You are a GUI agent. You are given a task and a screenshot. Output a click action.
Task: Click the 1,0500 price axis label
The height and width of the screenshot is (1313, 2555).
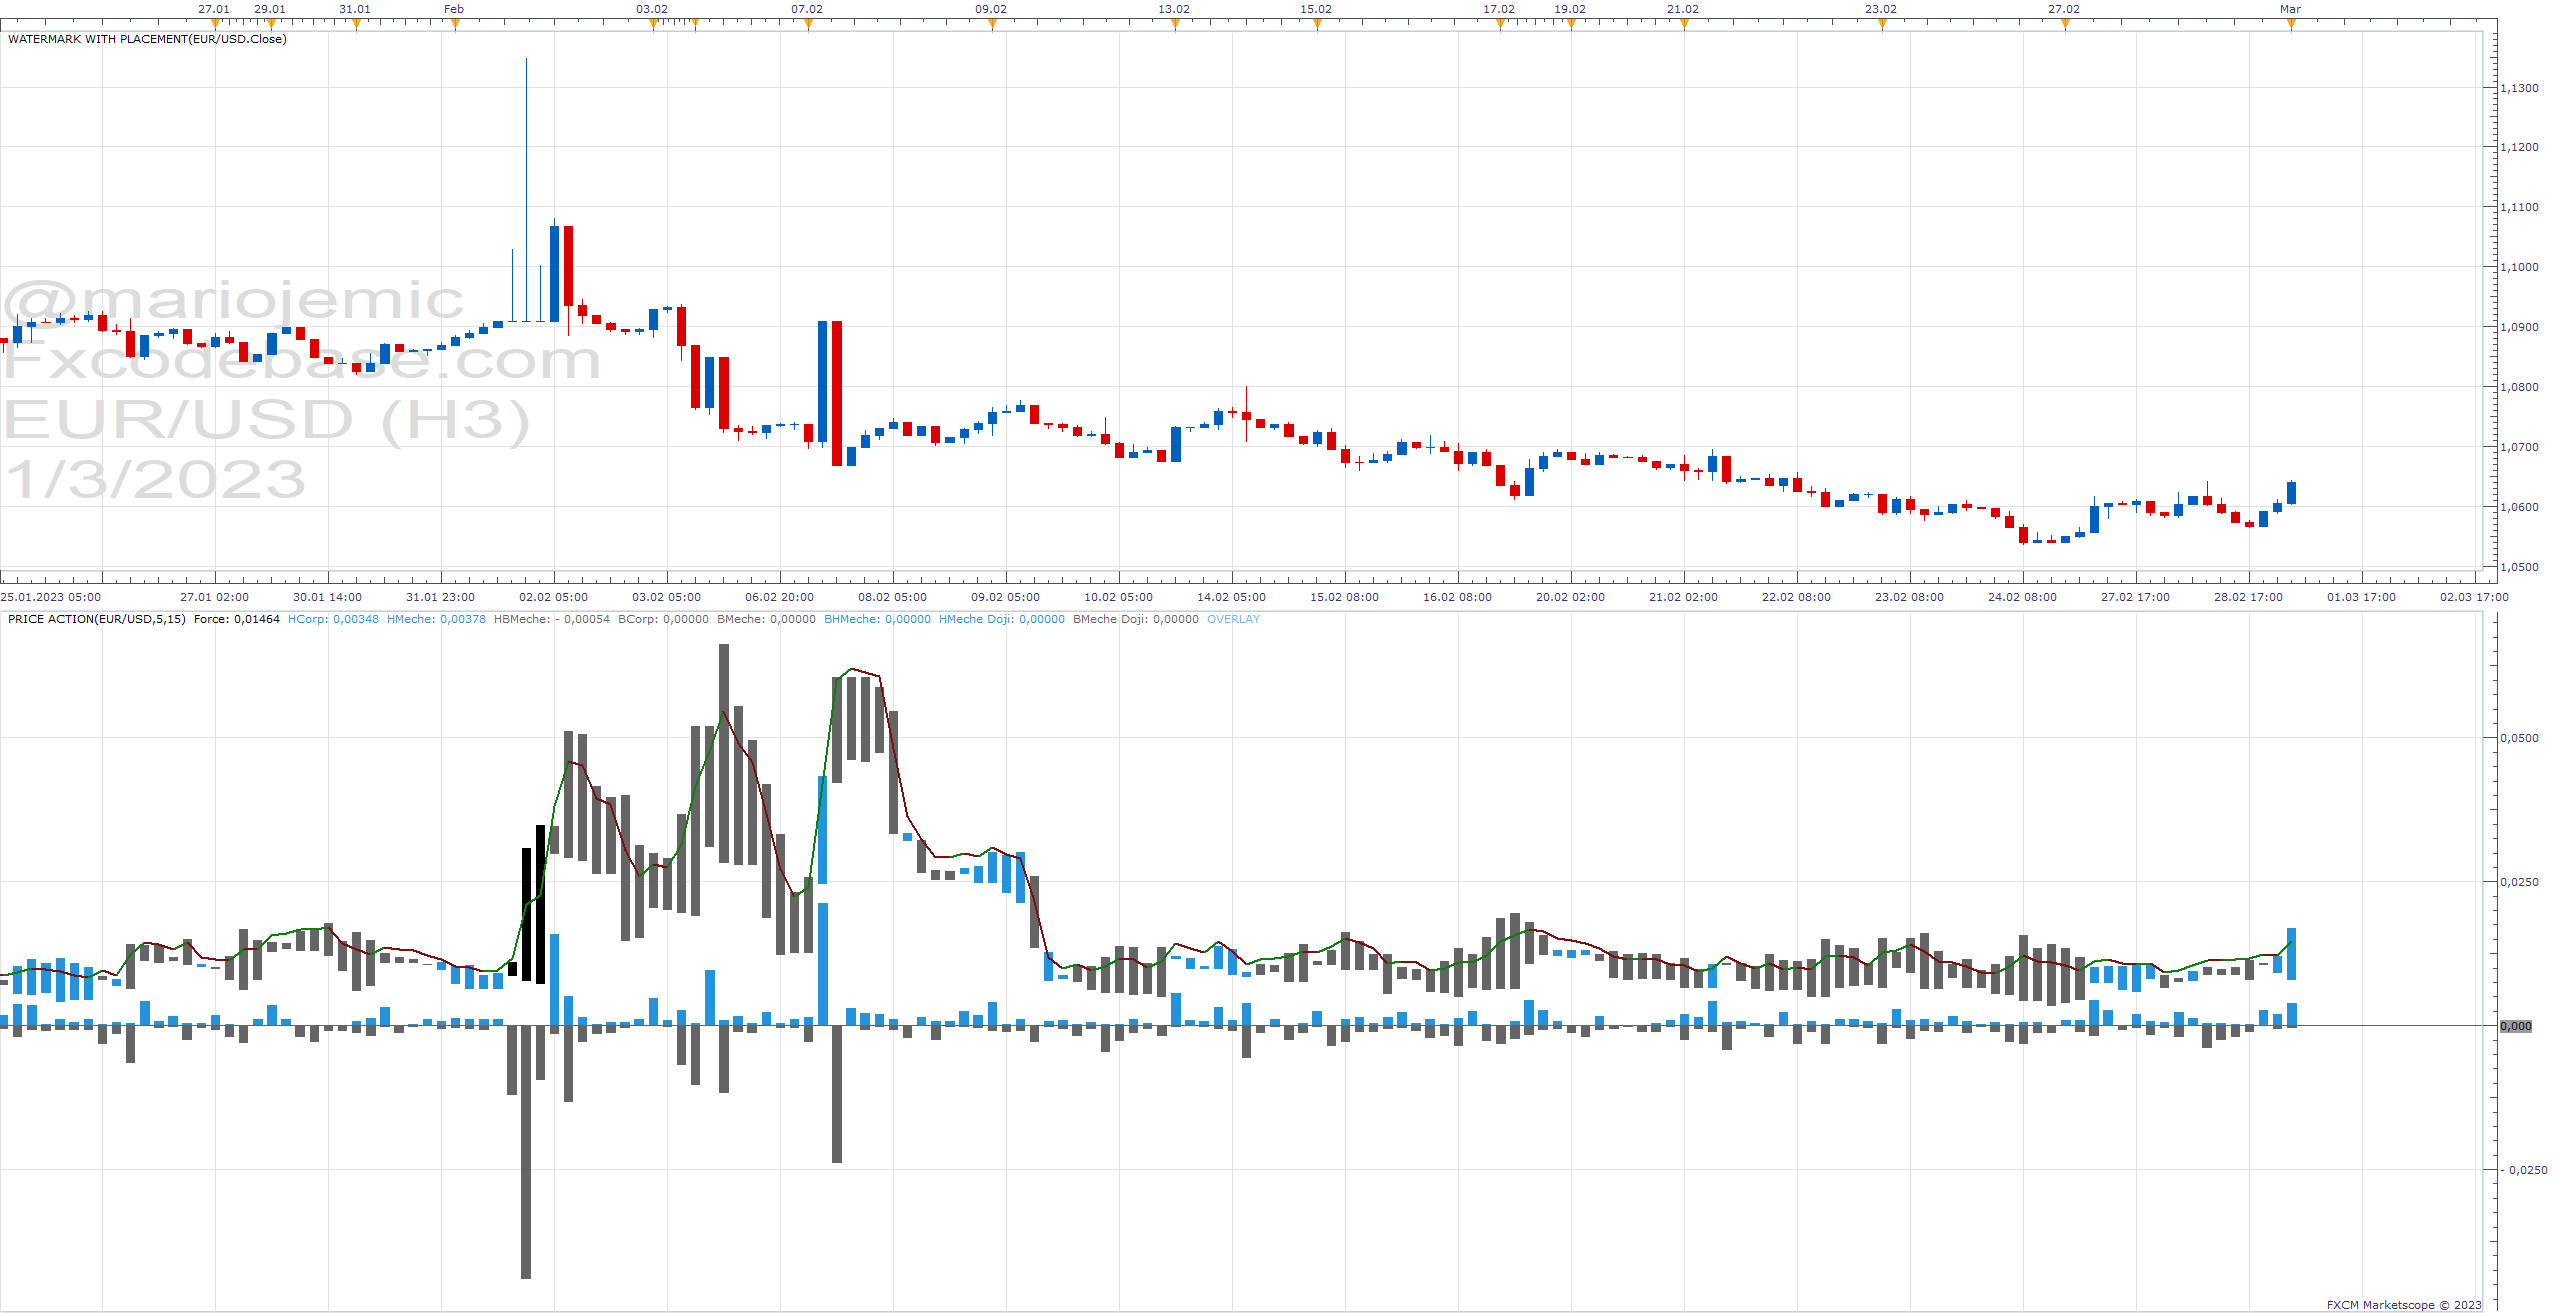[2519, 567]
